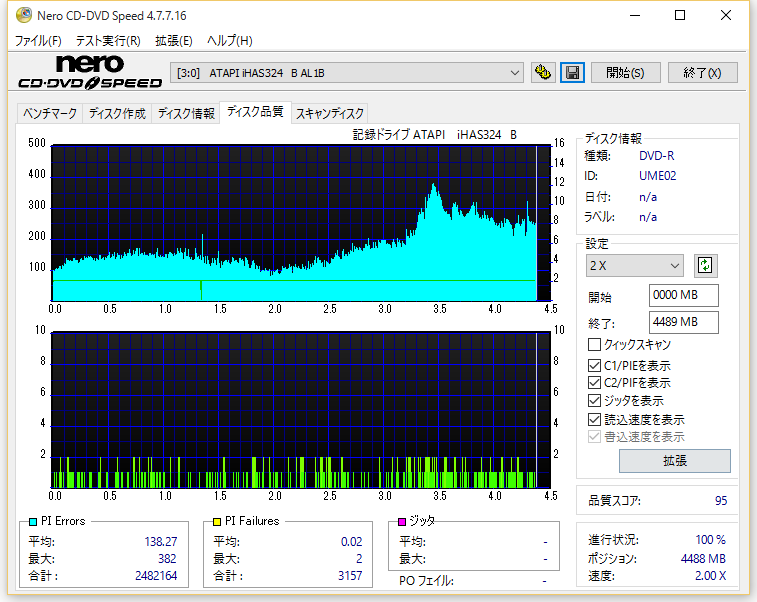Click the PO フェイル label
757x602 pixels.
(x=426, y=581)
